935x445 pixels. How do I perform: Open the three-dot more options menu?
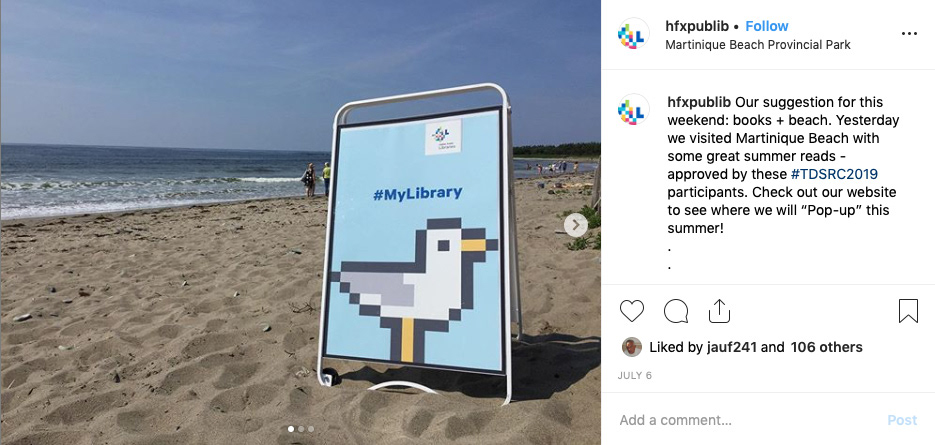(x=909, y=33)
